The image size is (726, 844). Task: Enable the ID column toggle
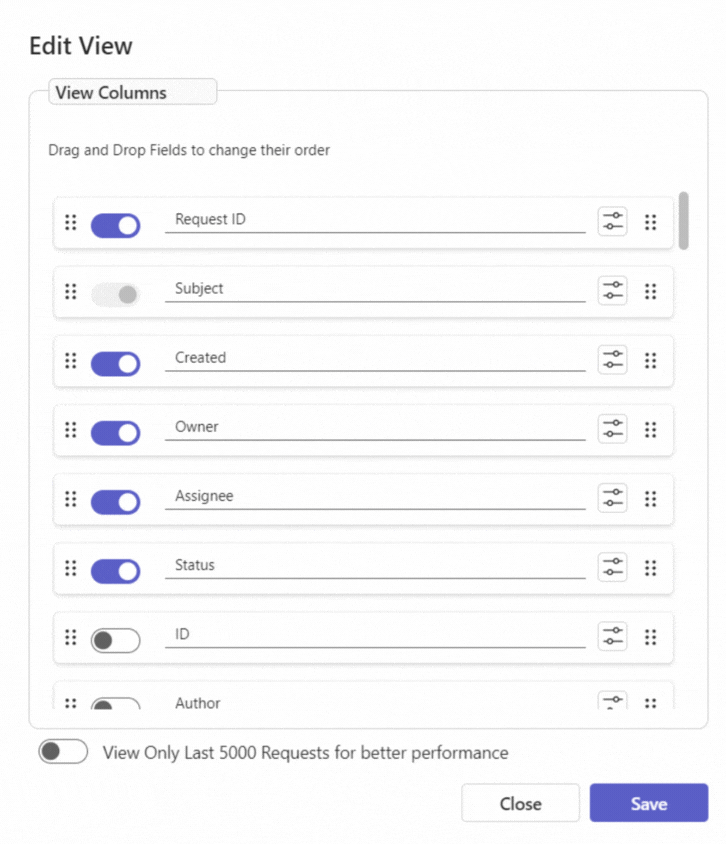(x=115, y=641)
